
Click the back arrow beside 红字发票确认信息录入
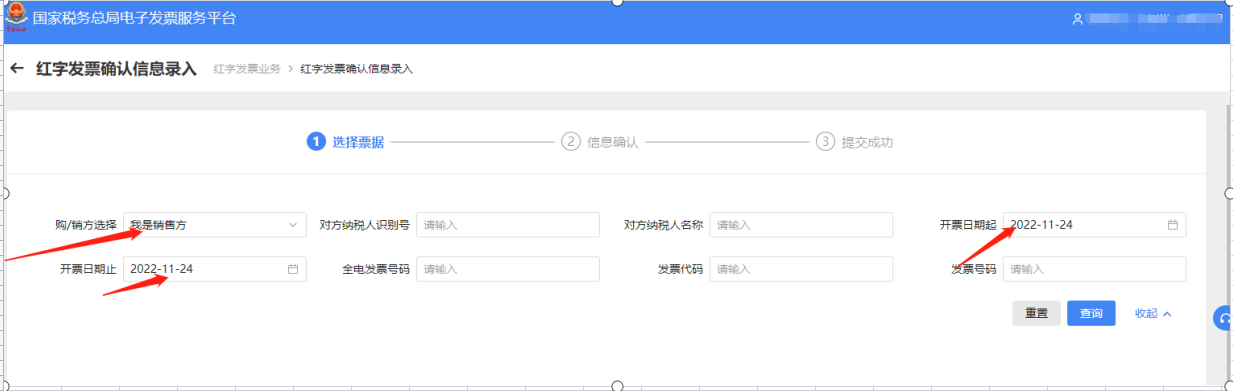point(16,69)
